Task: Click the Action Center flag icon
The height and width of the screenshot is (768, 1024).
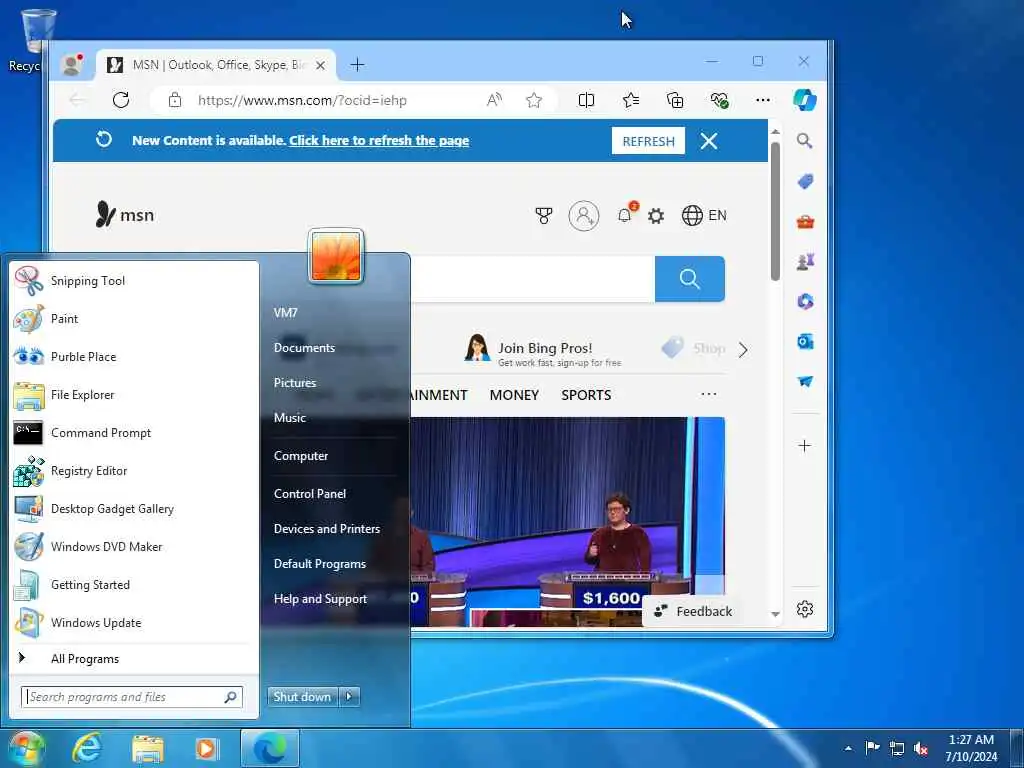Action: (x=872, y=748)
